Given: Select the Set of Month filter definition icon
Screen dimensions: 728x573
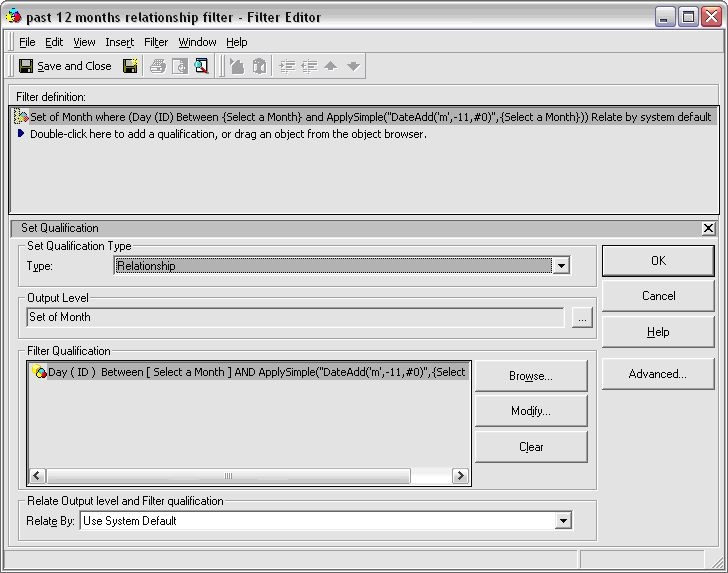Looking at the screenshot, I should 21,117.
